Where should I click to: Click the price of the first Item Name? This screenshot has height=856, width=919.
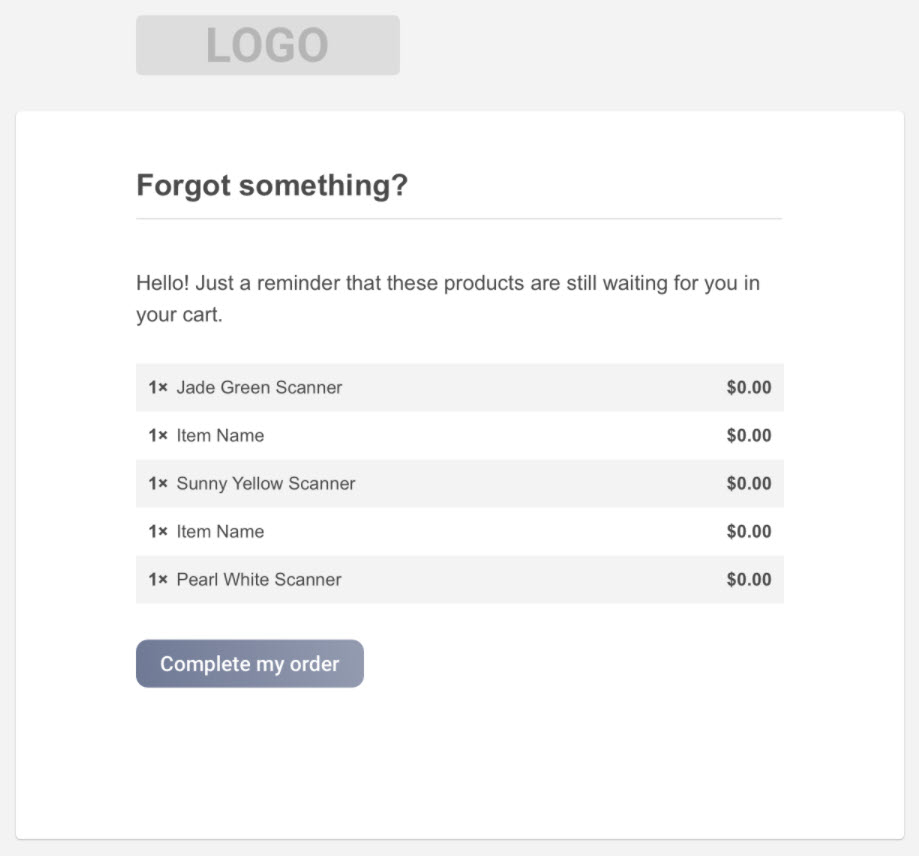tap(749, 435)
